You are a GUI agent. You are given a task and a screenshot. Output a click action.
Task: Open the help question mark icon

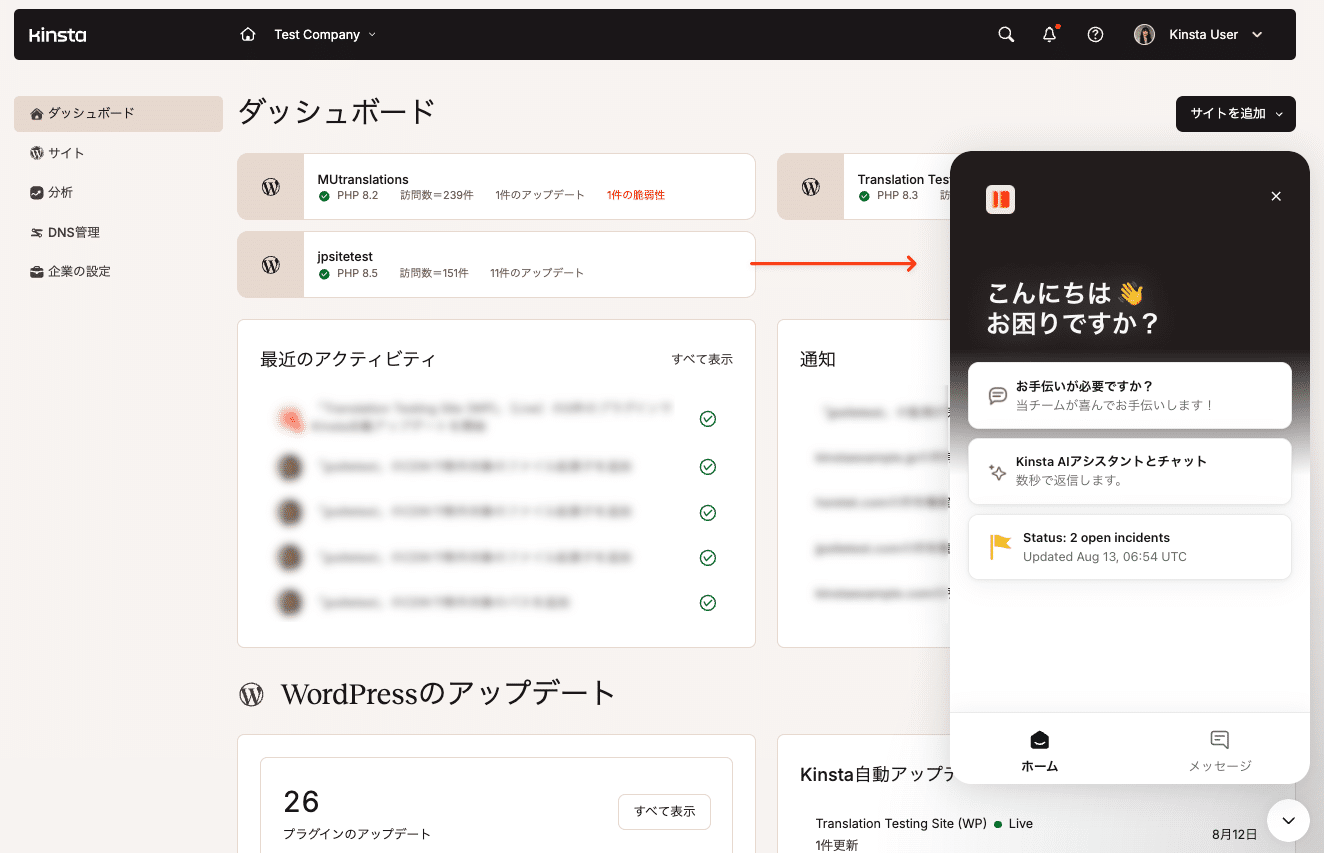point(1095,34)
